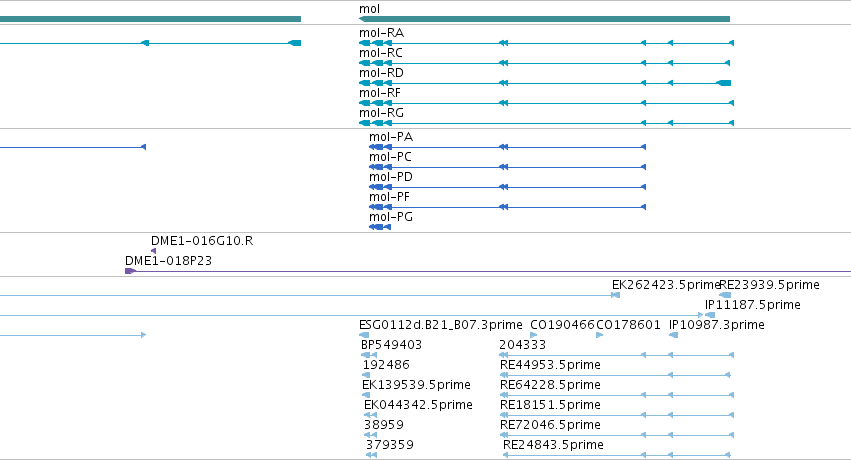Image resolution: width=851 pixels, height=460 pixels.
Task: Click the RE44953.5prime cDNA label
Action: tap(550, 365)
